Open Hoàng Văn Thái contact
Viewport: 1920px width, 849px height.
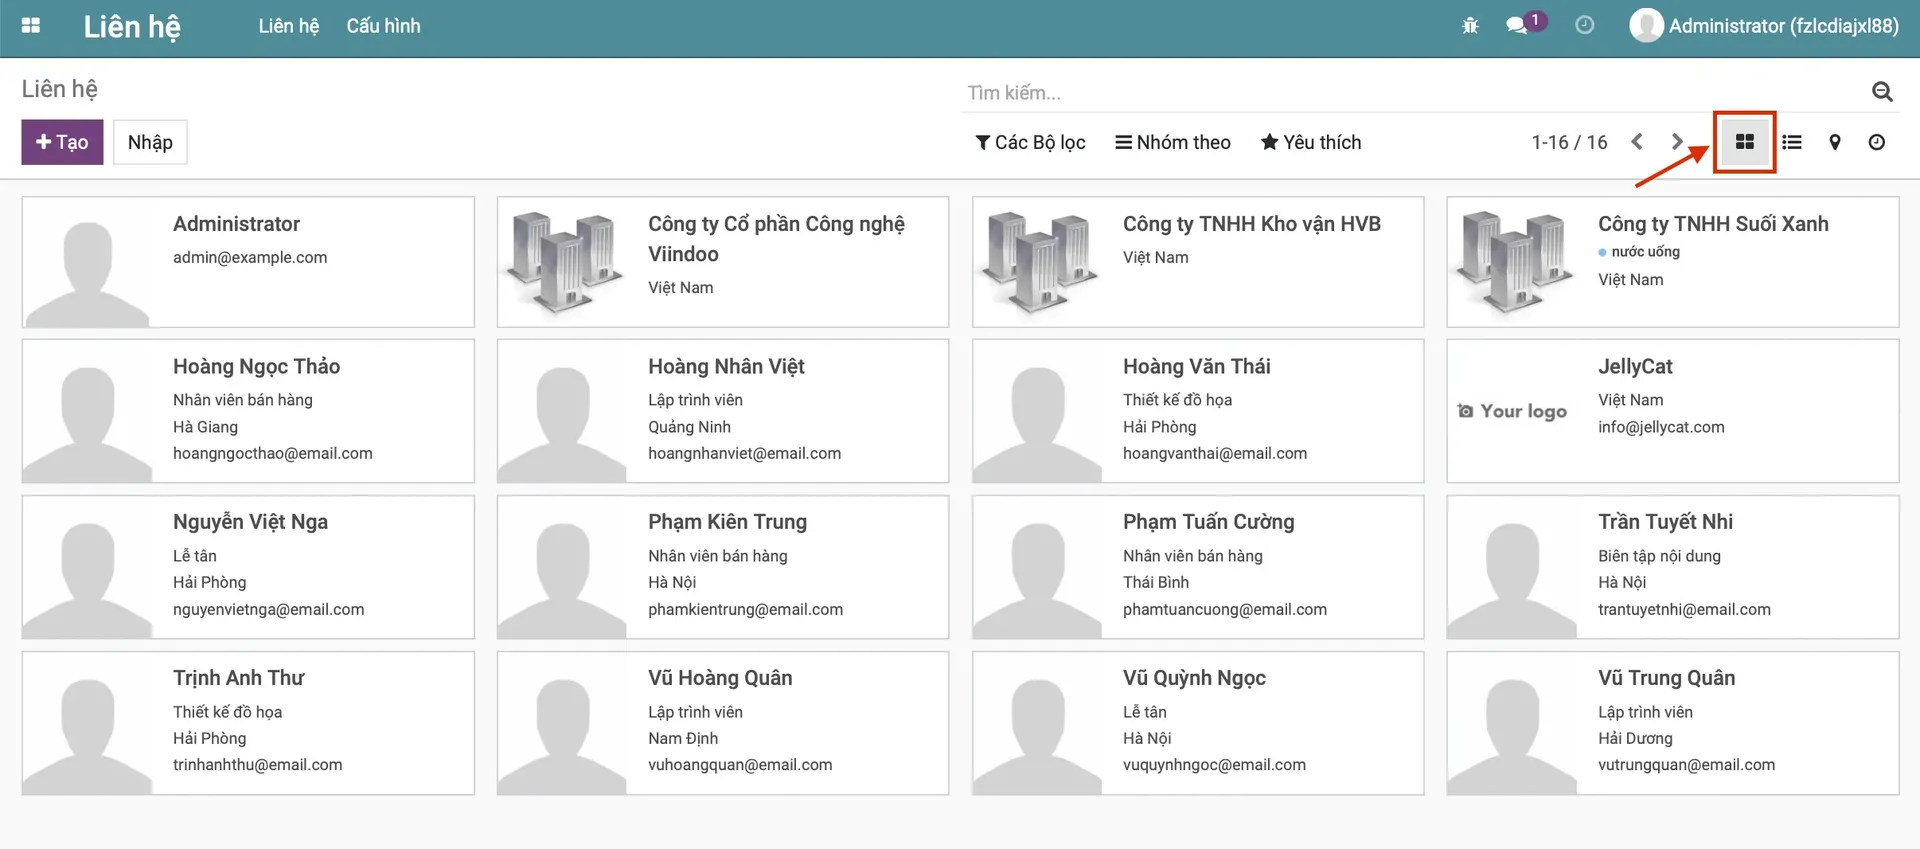pyautogui.click(x=1198, y=411)
